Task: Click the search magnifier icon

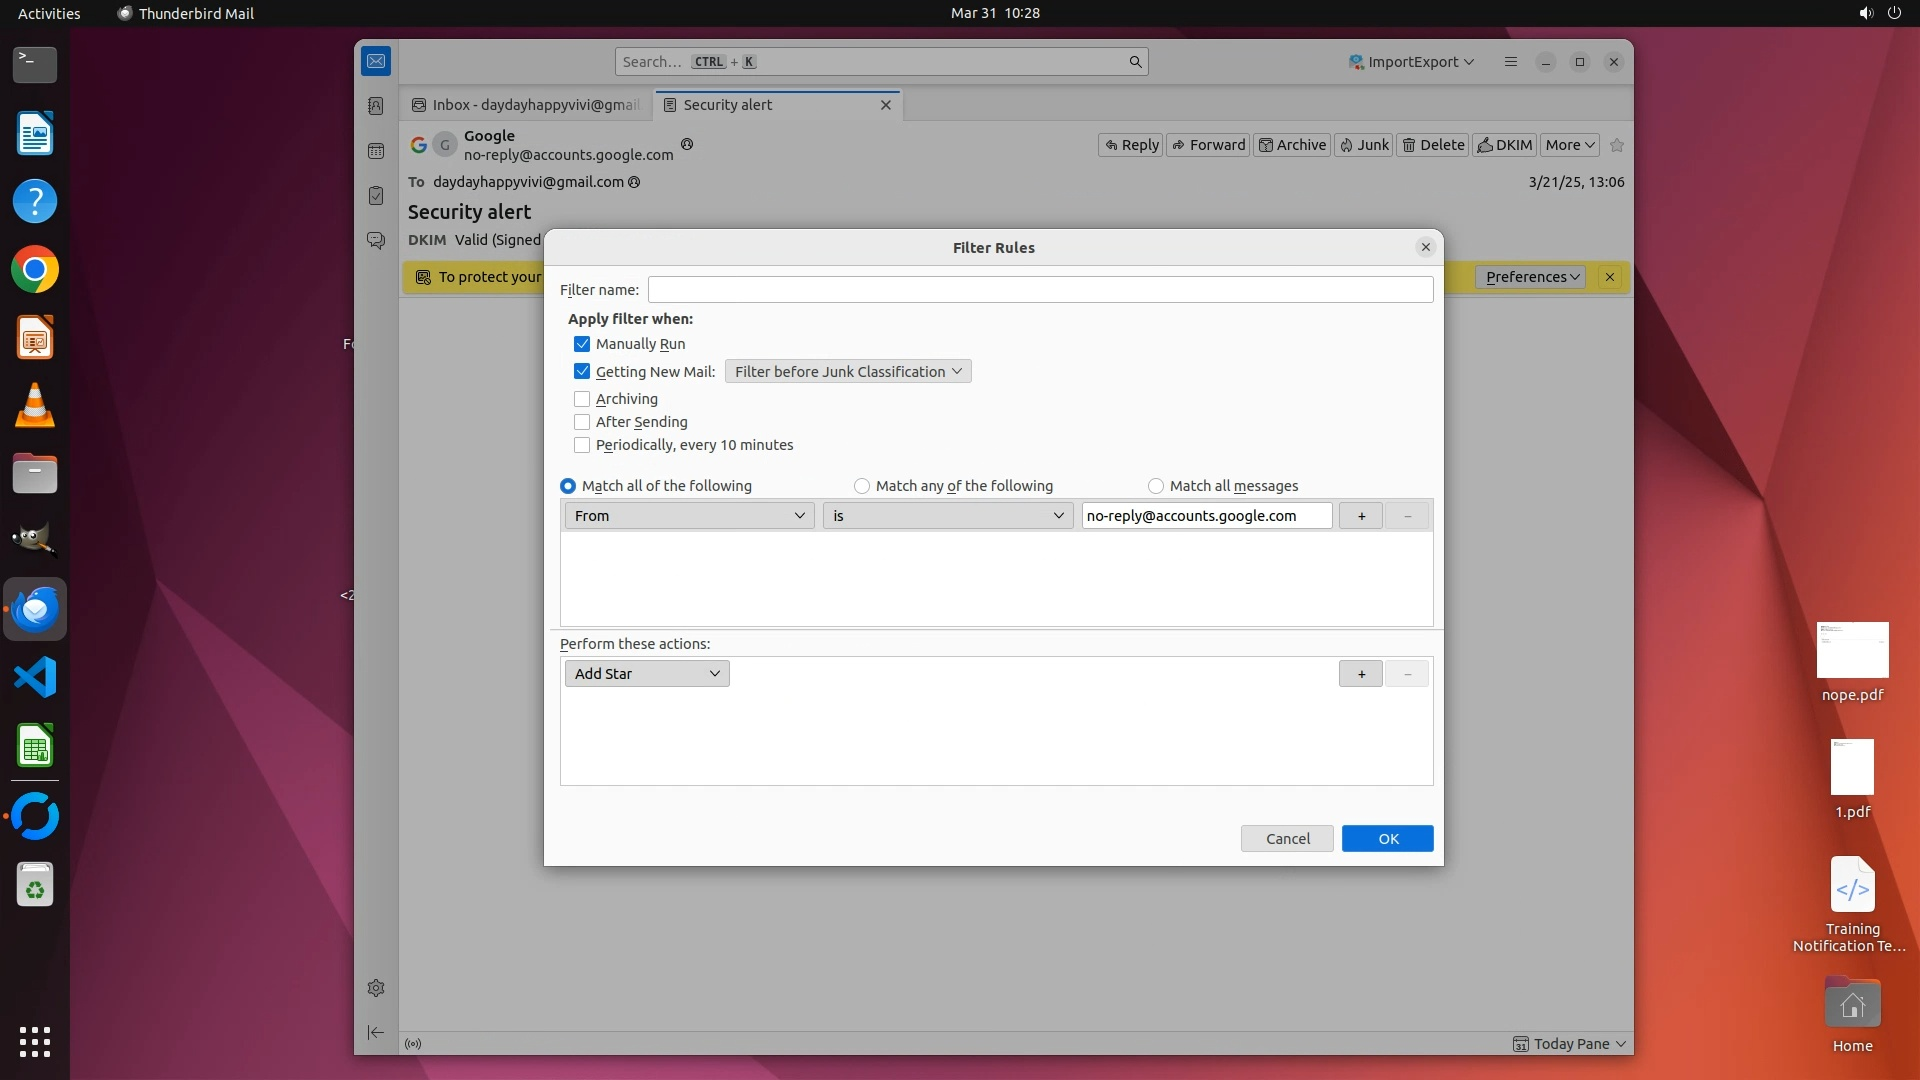Action: click(1135, 62)
